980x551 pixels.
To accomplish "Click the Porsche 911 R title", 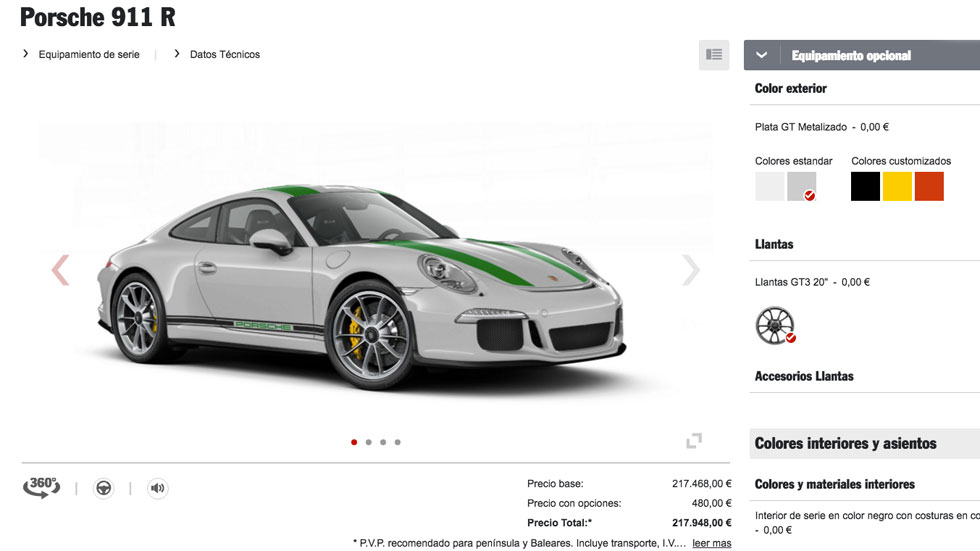I will tap(98, 17).
